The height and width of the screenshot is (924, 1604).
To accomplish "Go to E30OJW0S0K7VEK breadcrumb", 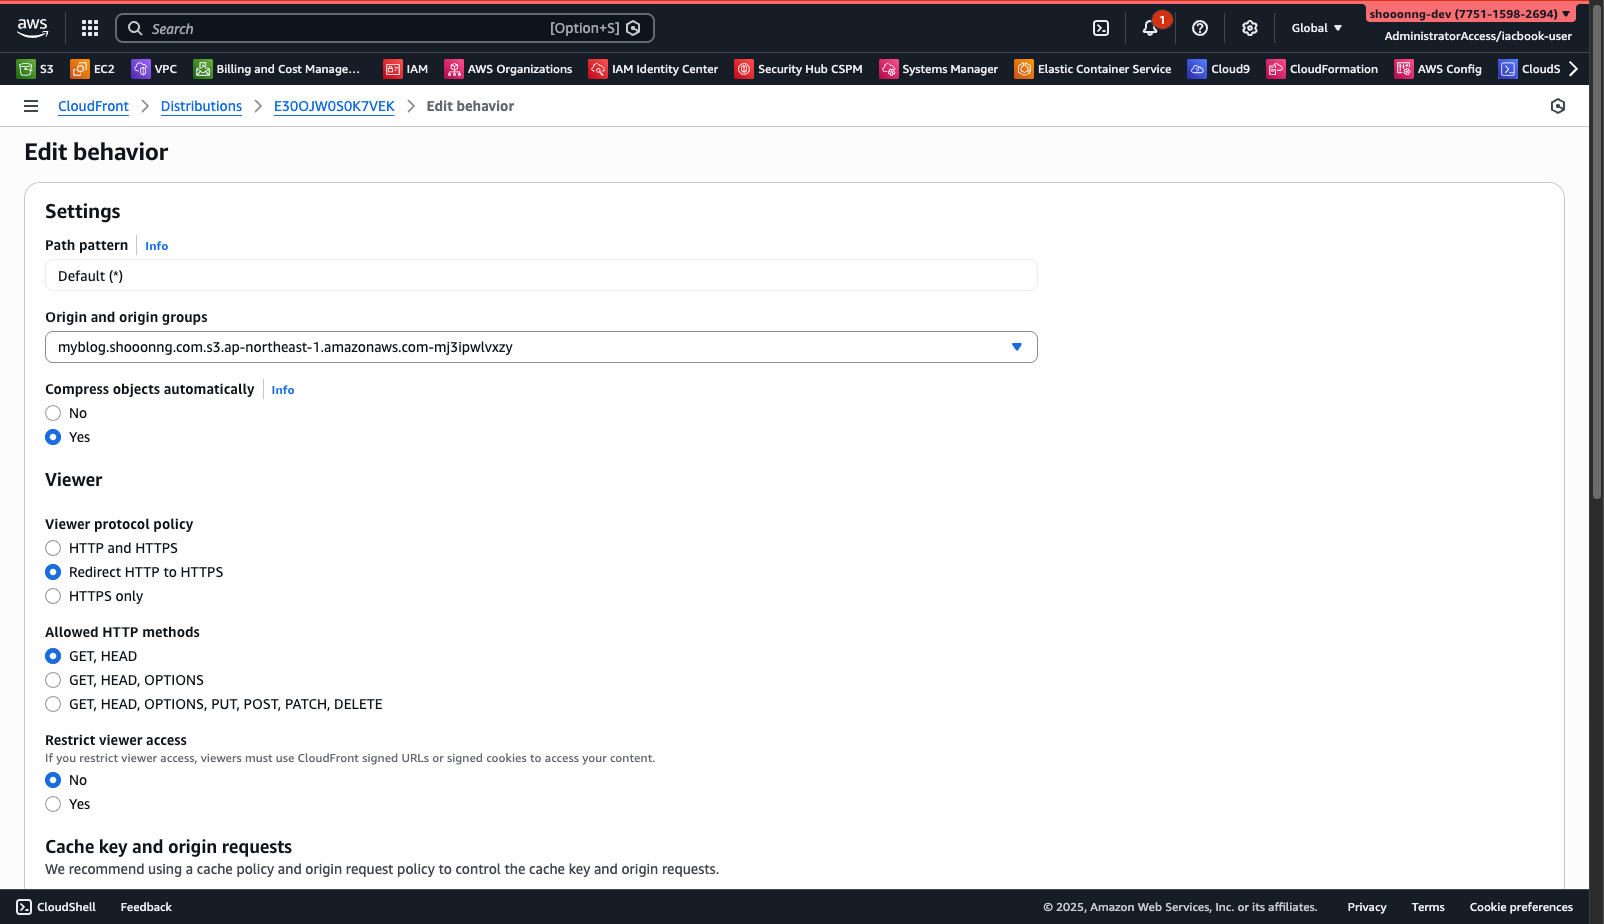I will click(x=334, y=106).
